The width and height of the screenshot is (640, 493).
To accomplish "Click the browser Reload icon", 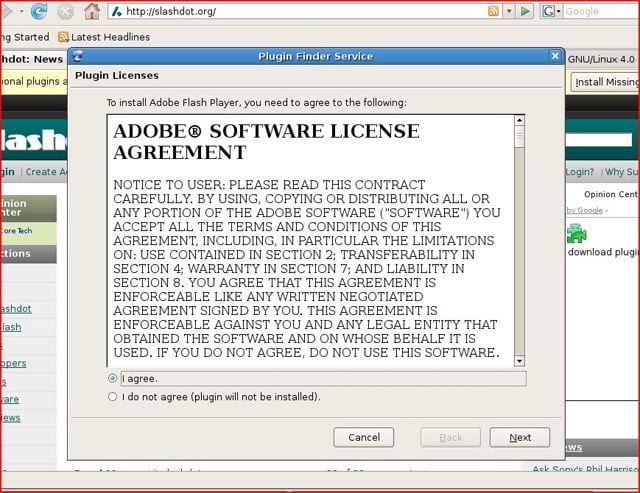I will (39, 11).
